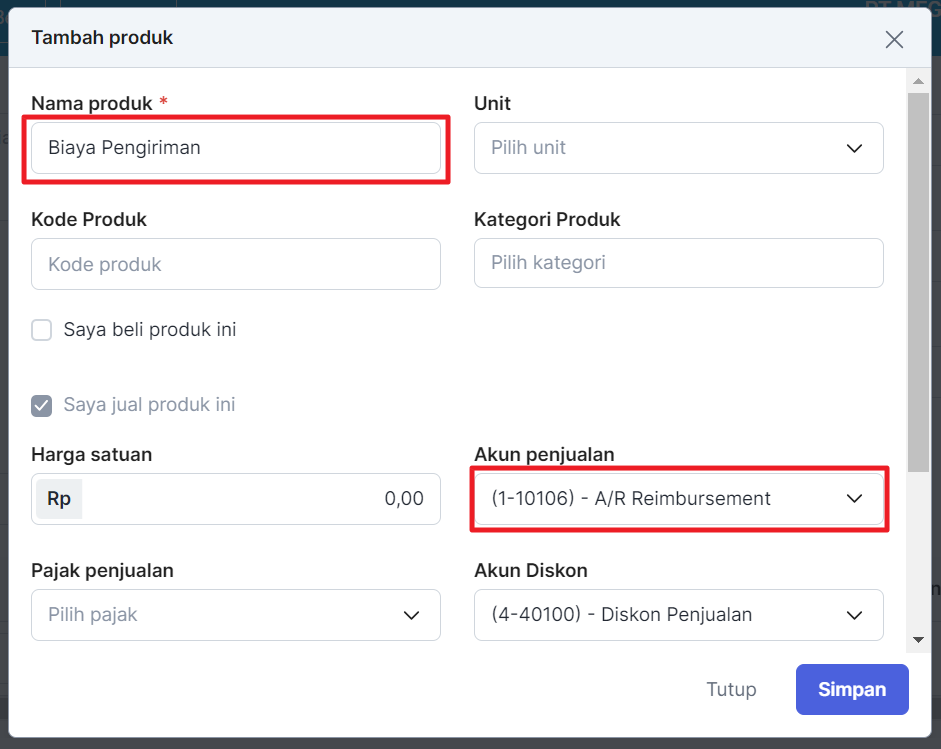Open the Unit dropdown
This screenshot has height=749, width=941.
tap(678, 148)
